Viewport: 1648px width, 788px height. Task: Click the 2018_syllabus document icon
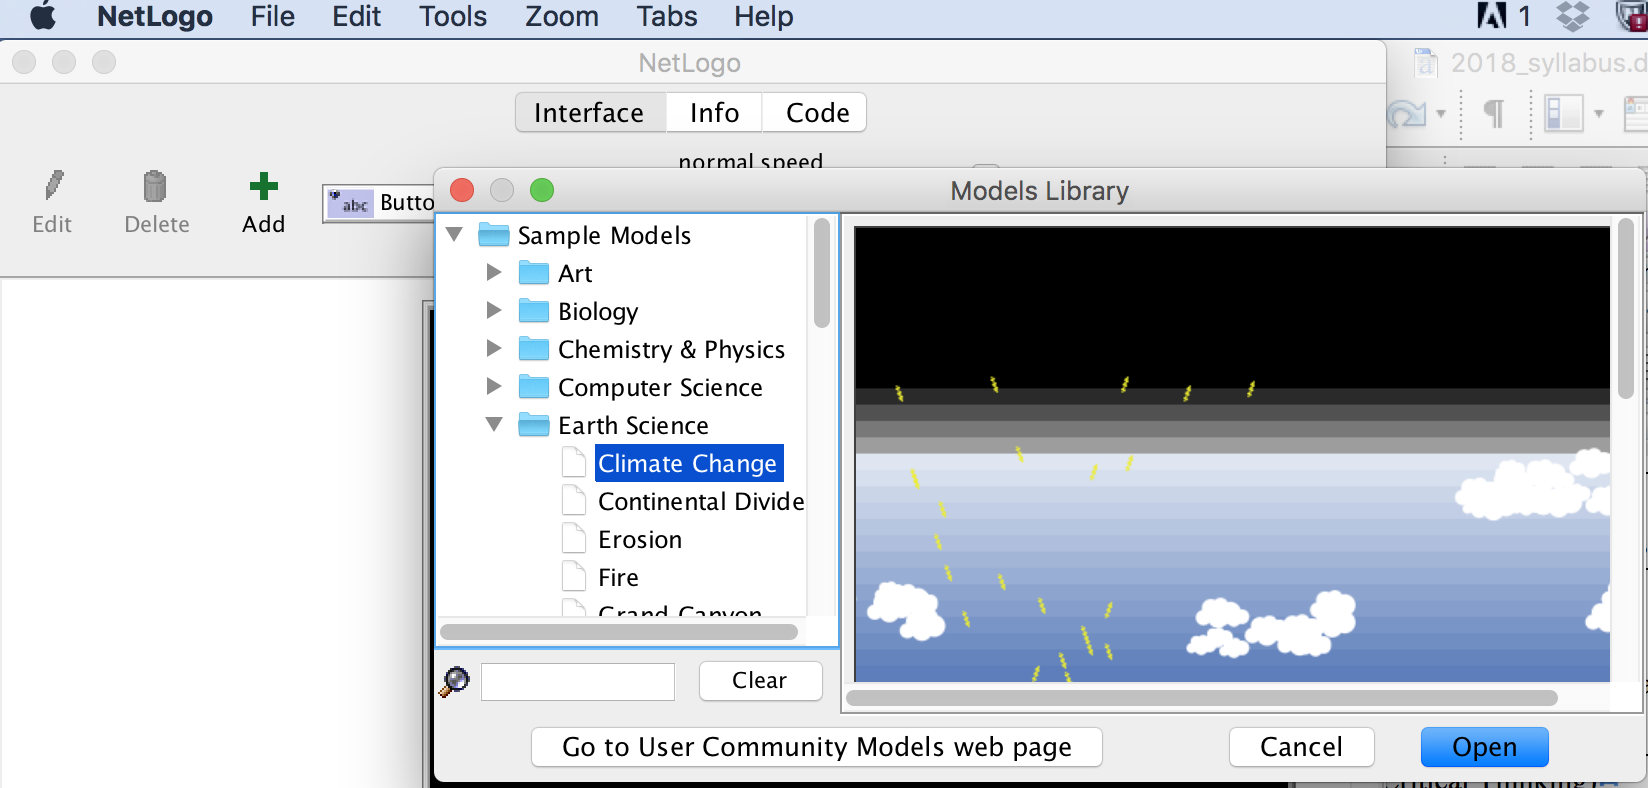point(1426,63)
